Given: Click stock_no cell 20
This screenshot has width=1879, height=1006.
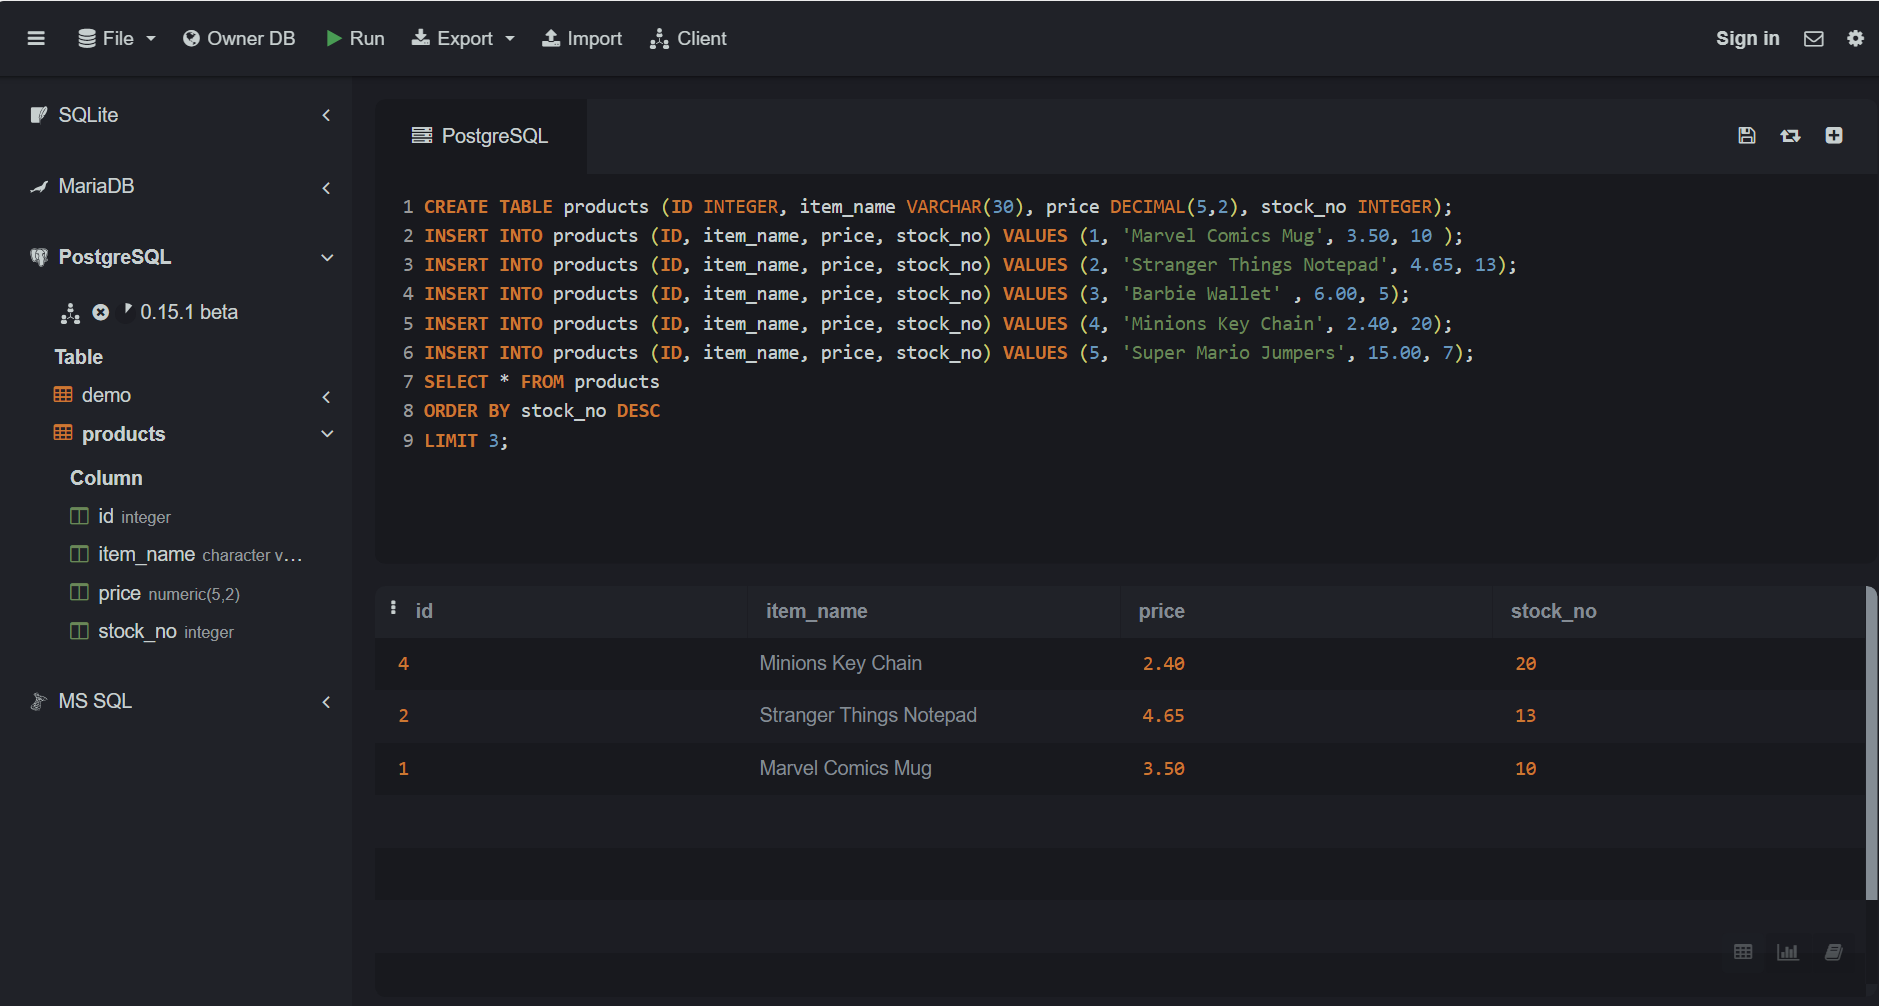Looking at the screenshot, I should click(x=1525, y=664).
